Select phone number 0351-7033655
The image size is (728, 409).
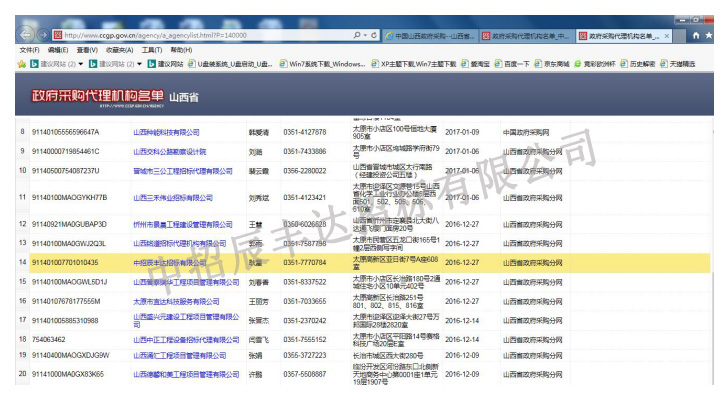click(305, 302)
